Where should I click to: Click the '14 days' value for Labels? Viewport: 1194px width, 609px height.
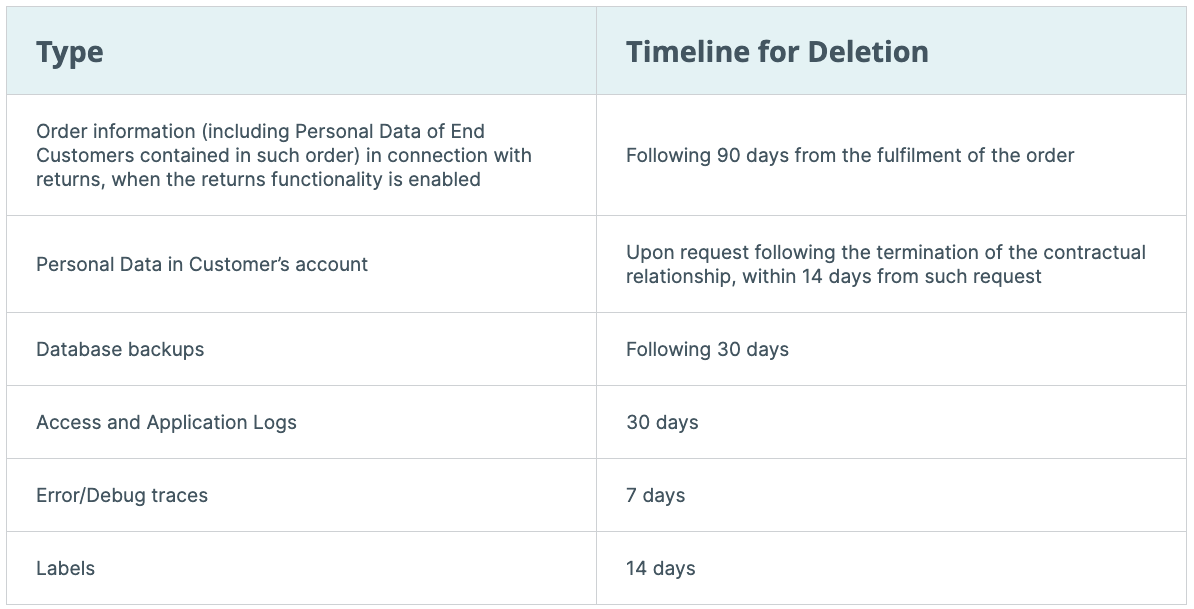click(x=660, y=569)
